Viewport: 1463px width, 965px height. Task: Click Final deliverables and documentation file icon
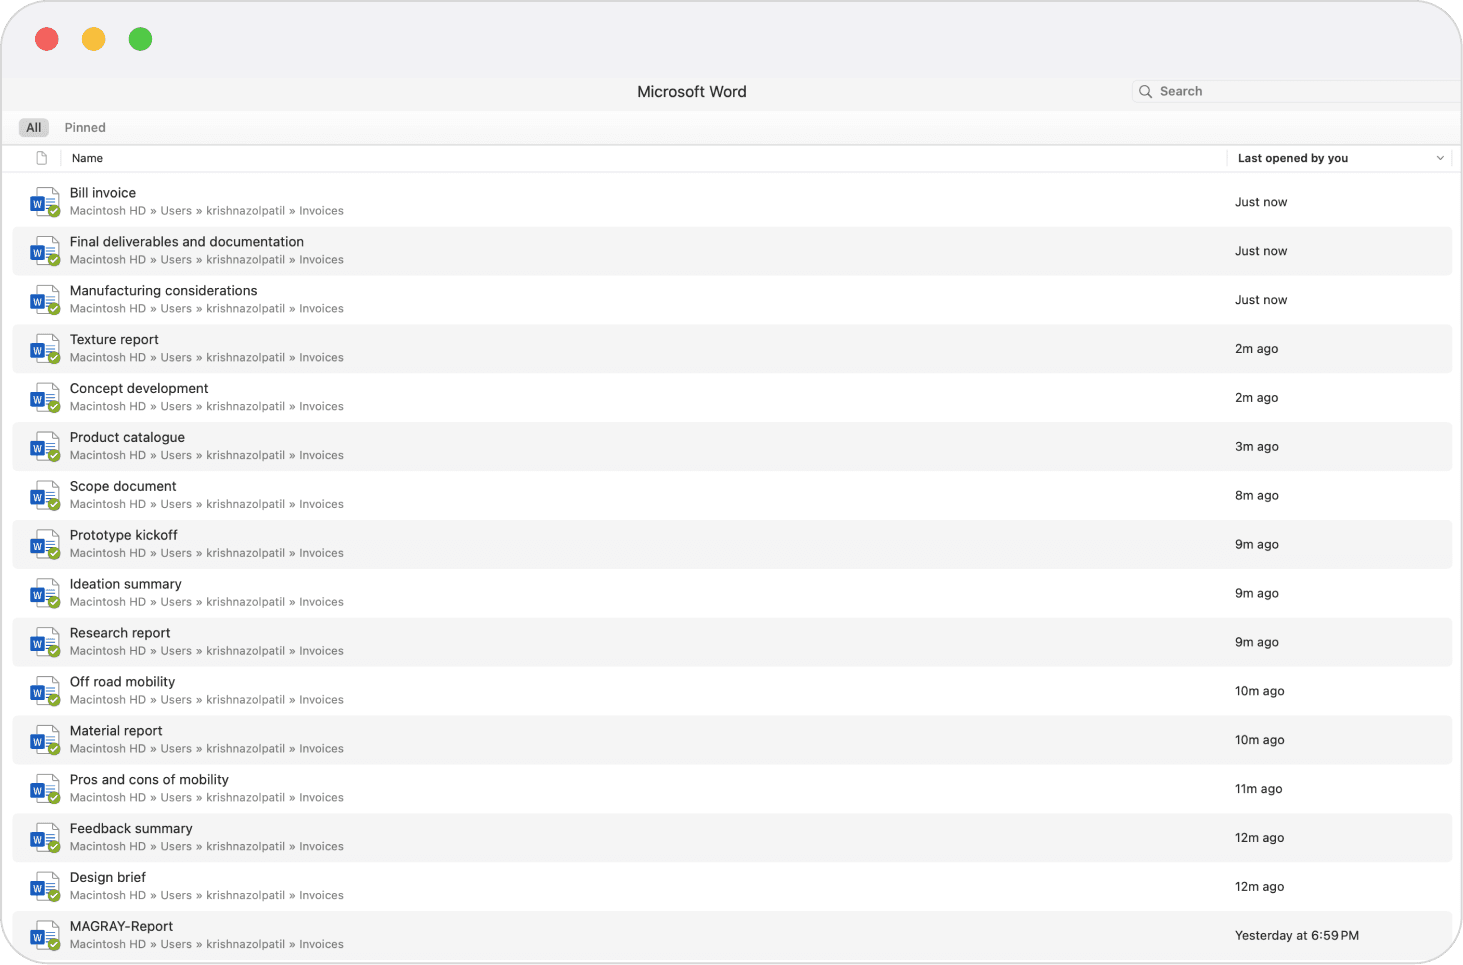[x=44, y=251]
